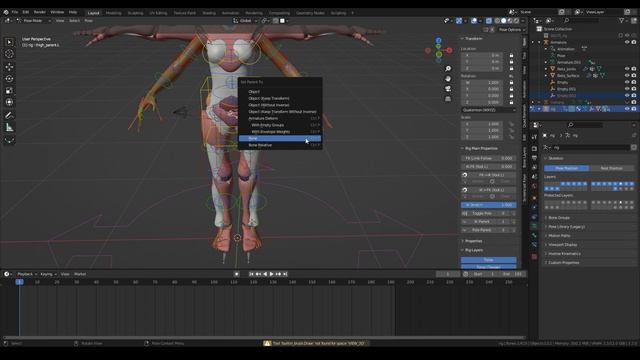Adjust the IK Stretch slider

click(489, 205)
